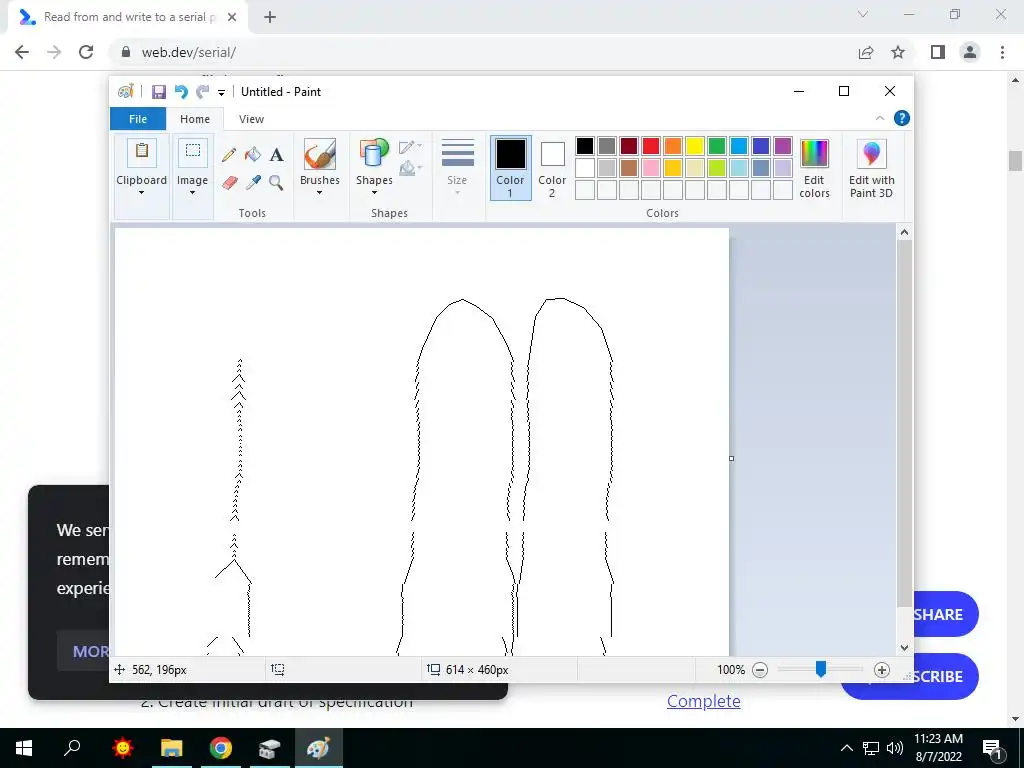
Task: Expand the Clipboard dropdown arrow
Action: 142,193
